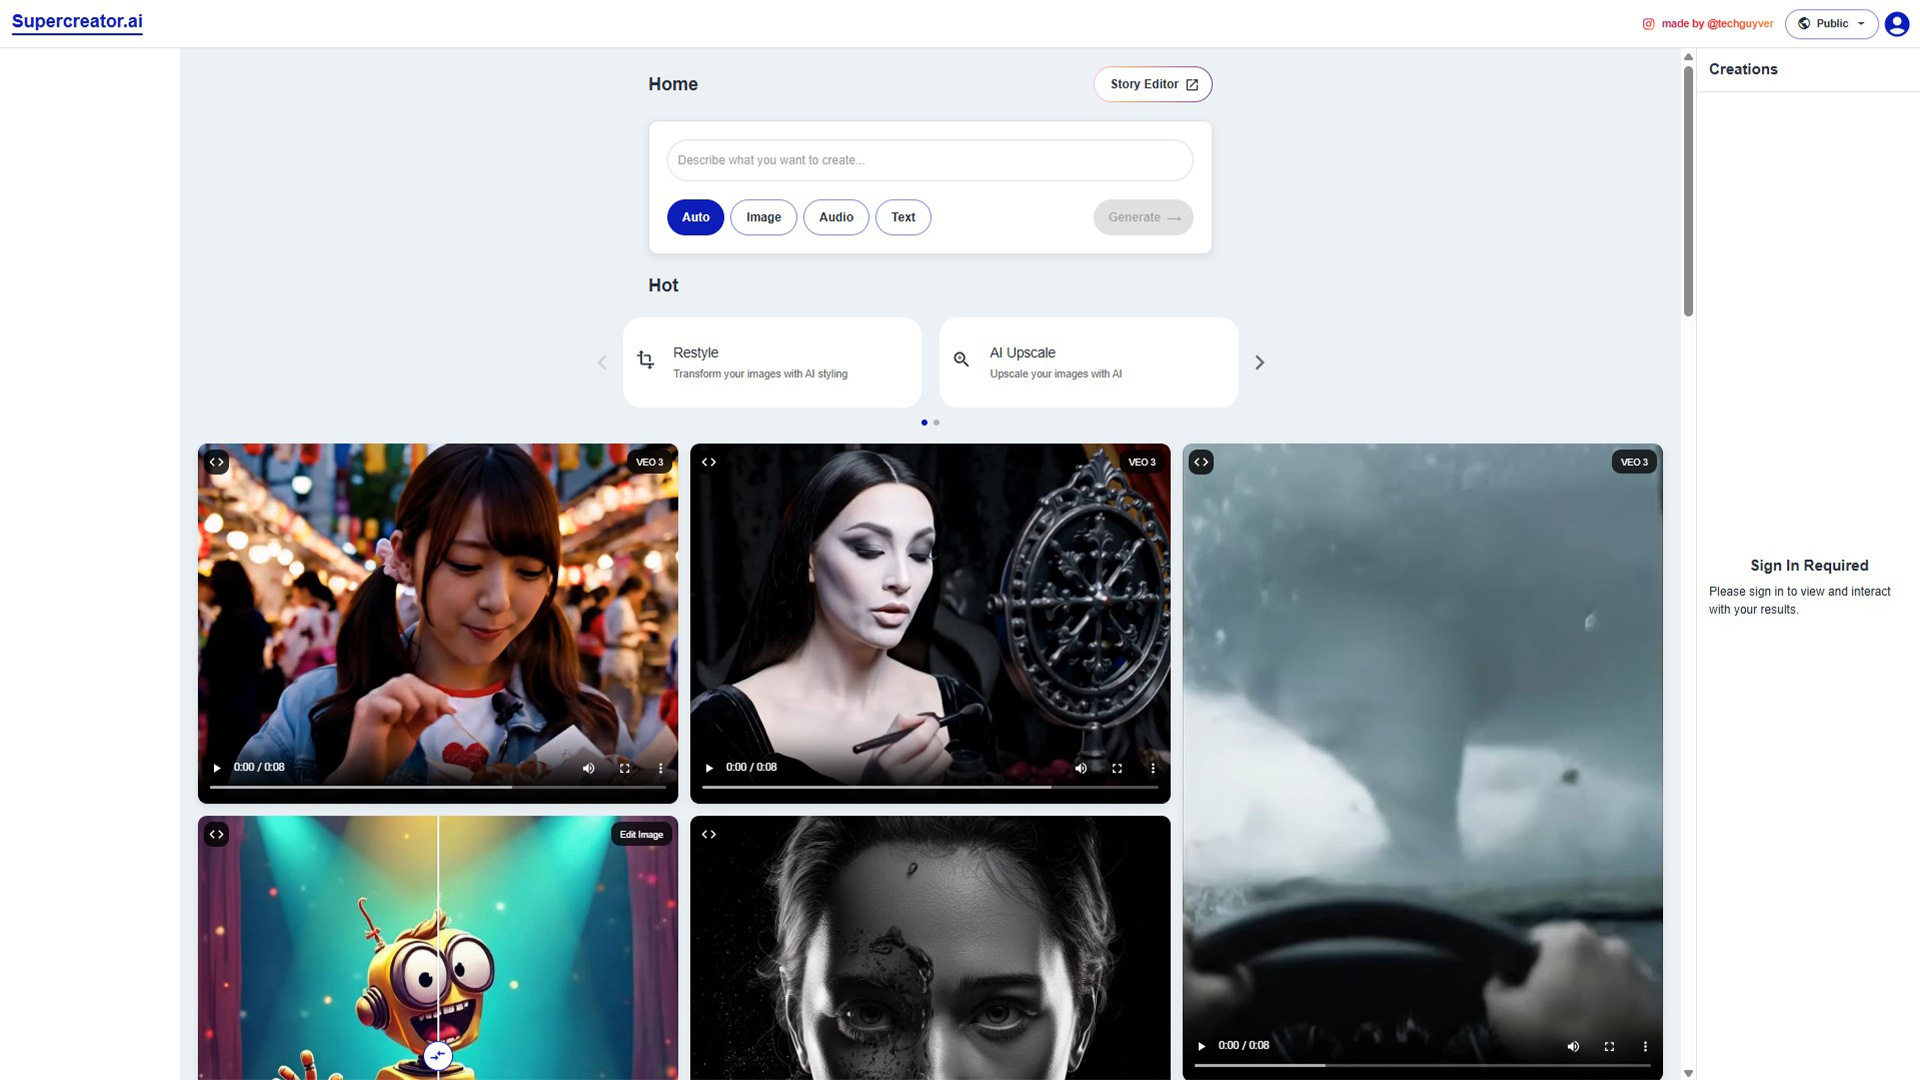Screen dimensions: 1920x1080
Task: Click the scrollbar up arrow
Action: coord(1688,57)
